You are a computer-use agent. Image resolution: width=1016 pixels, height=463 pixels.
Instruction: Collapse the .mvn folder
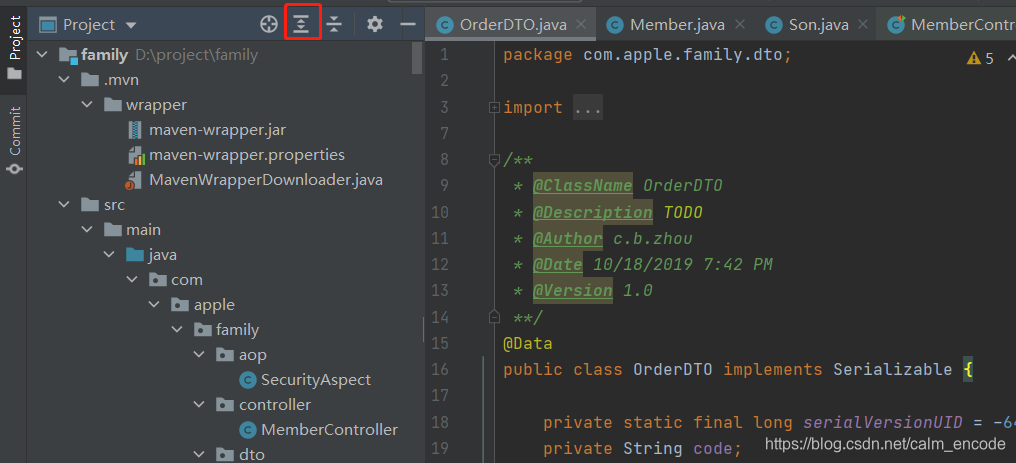pos(64,80)
